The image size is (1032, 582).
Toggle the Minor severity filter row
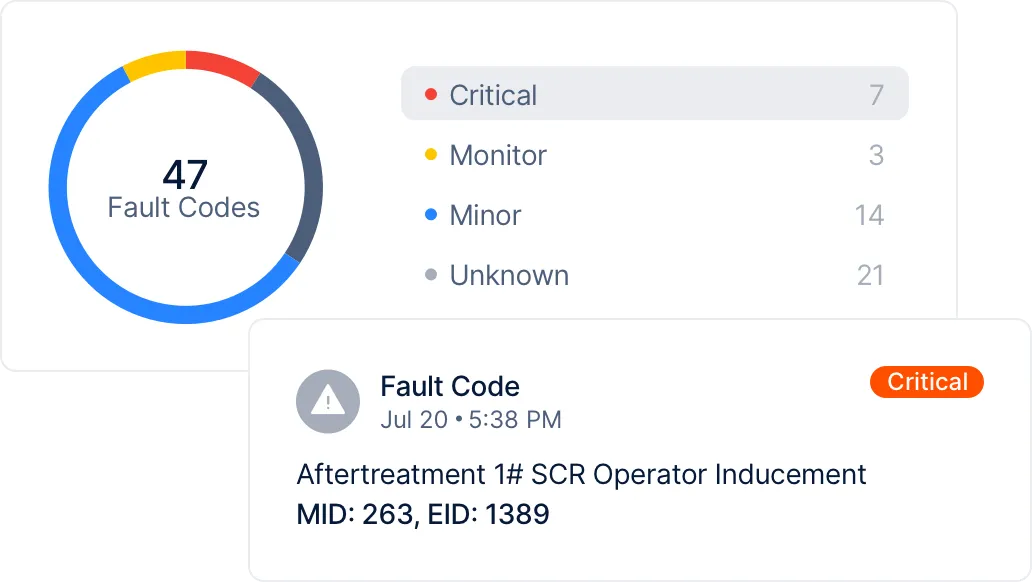coord(654,215)
